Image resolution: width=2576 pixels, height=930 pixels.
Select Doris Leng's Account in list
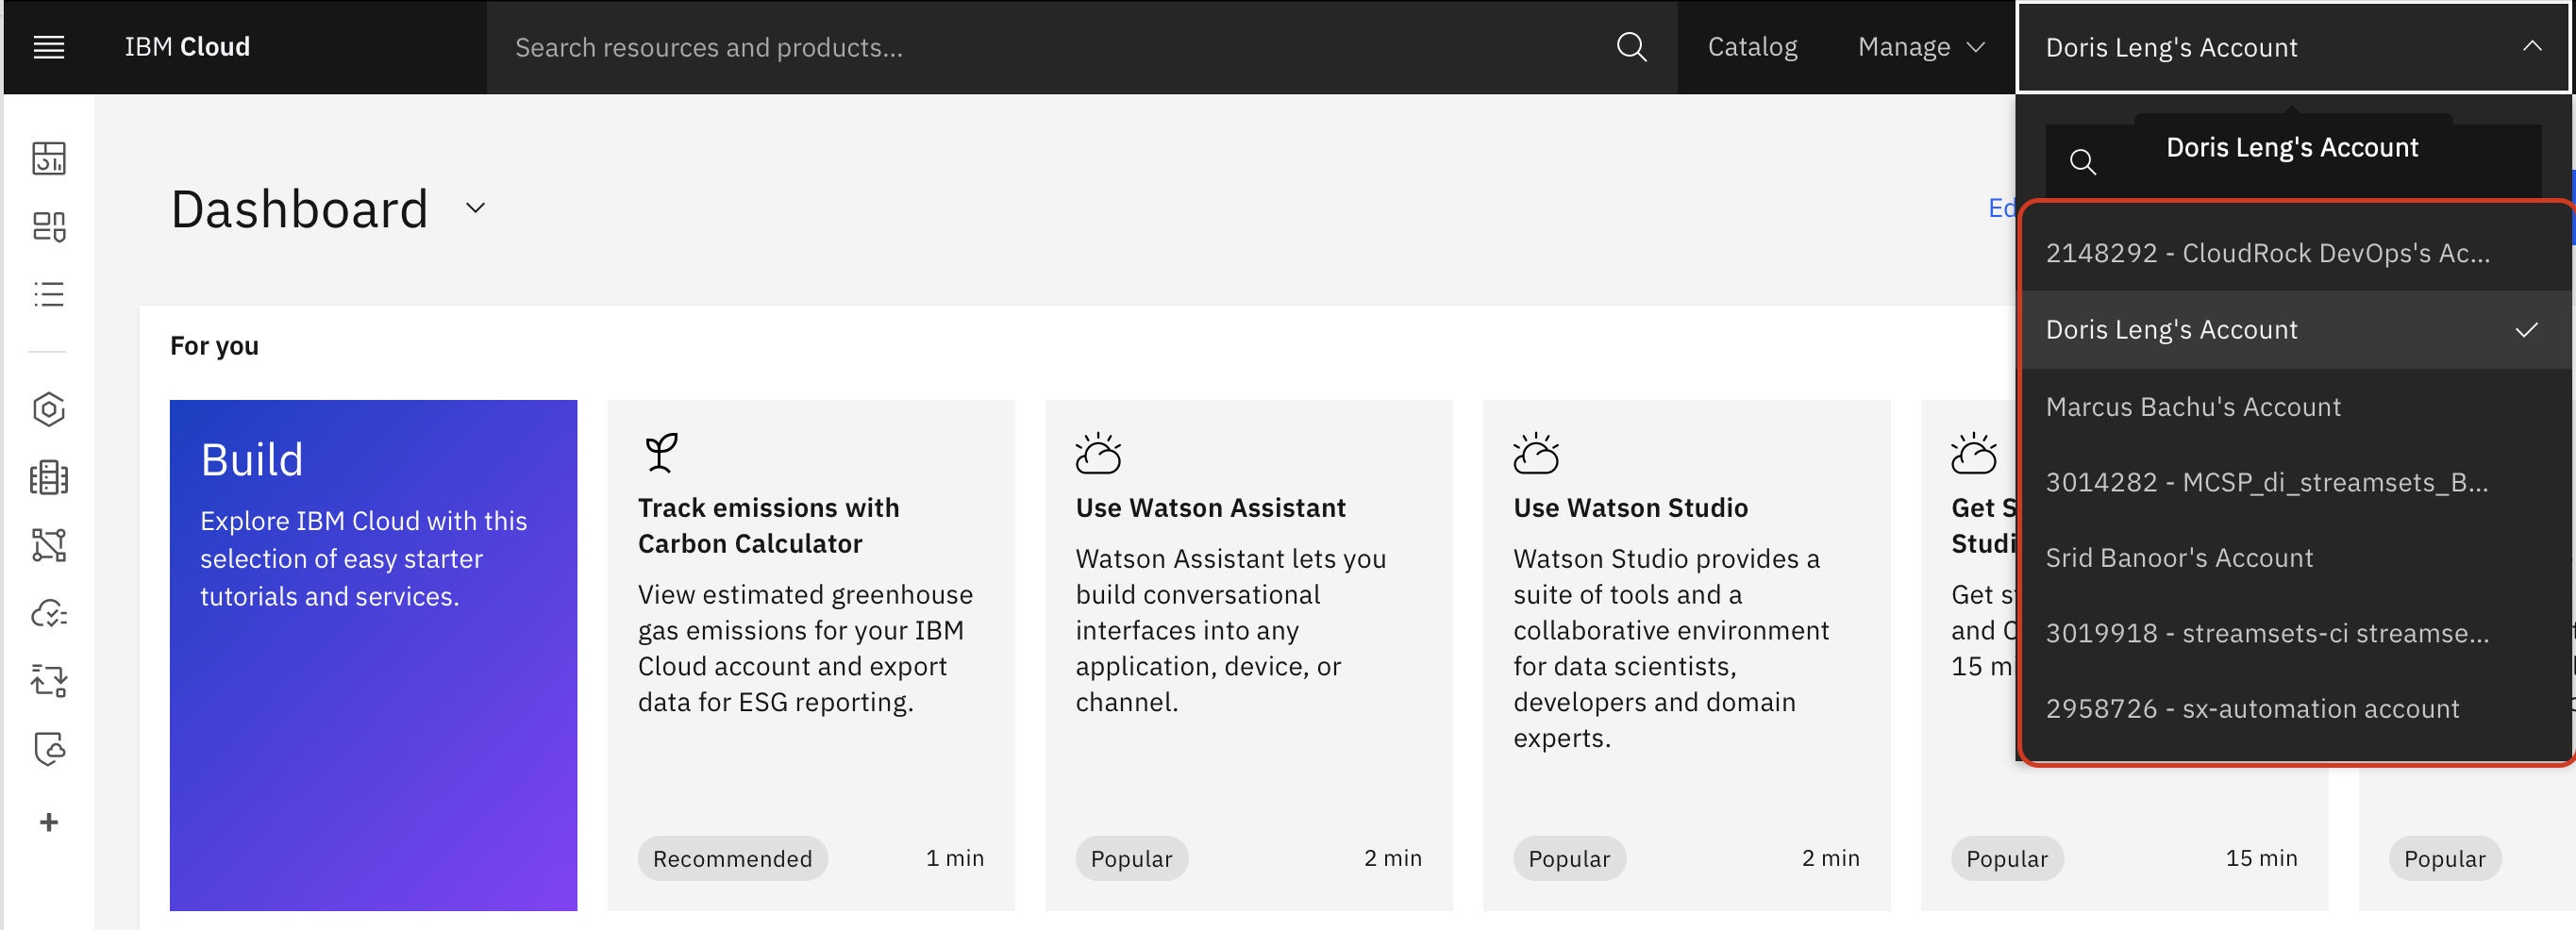[x=2295, y=330]
